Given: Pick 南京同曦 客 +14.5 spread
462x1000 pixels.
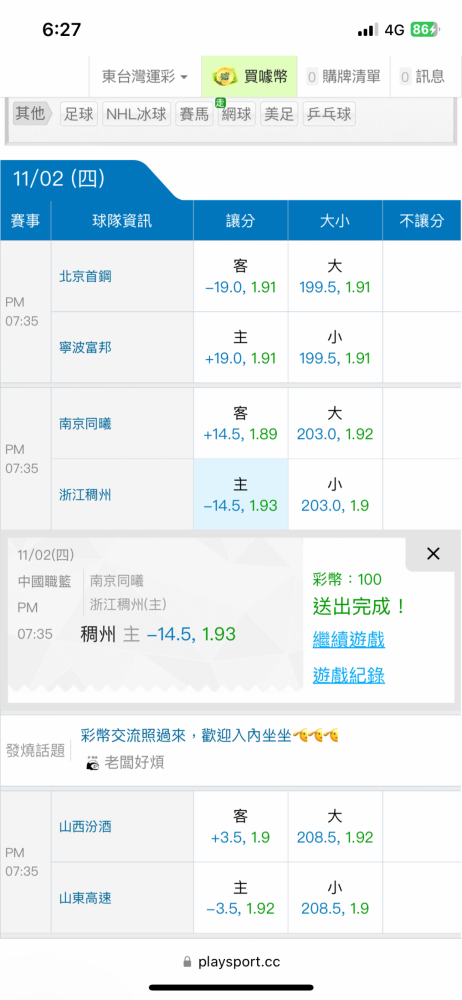Looking at the screenshot, I should 241,423.
